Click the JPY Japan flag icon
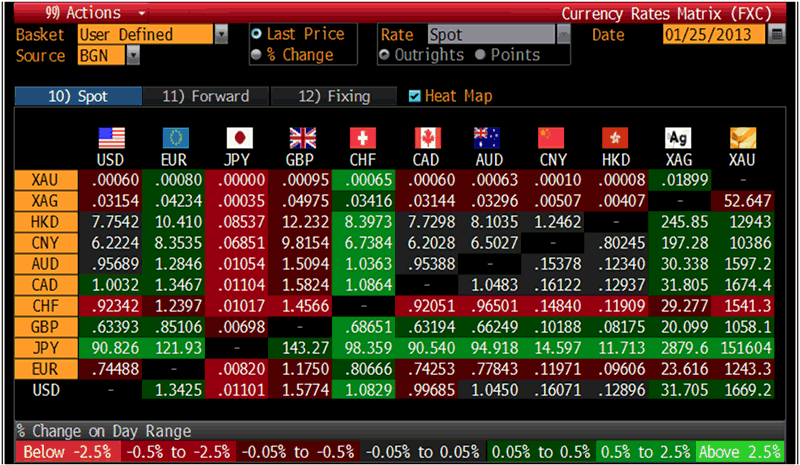Image resolution: width=800 pixels, height=465 pixels. pos(240,138)
